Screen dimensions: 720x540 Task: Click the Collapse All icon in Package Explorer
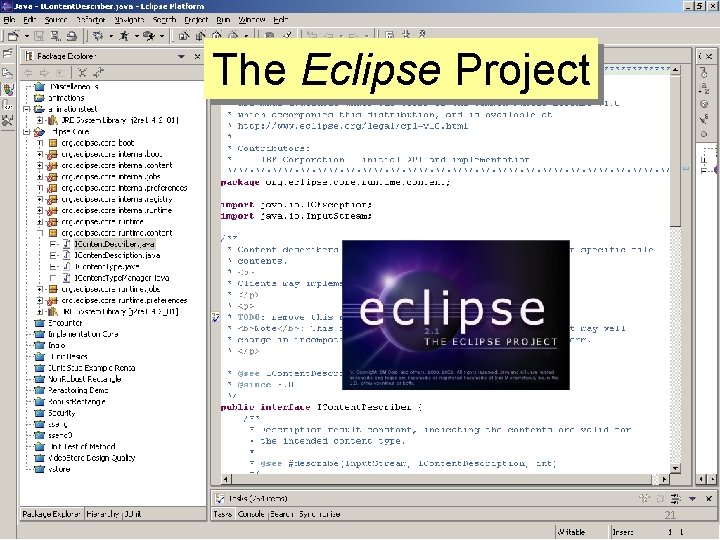82,73
